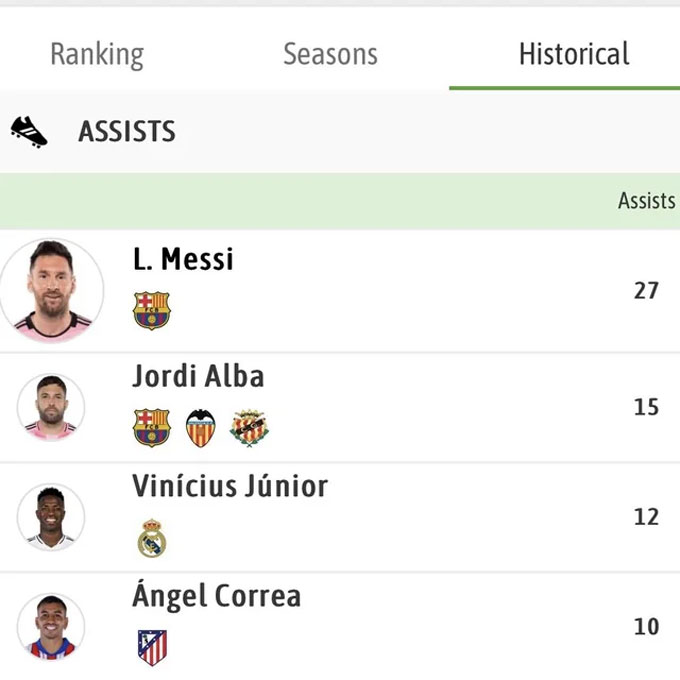Click the football boot icon beside ASSISTS

(x=29, y=132)
